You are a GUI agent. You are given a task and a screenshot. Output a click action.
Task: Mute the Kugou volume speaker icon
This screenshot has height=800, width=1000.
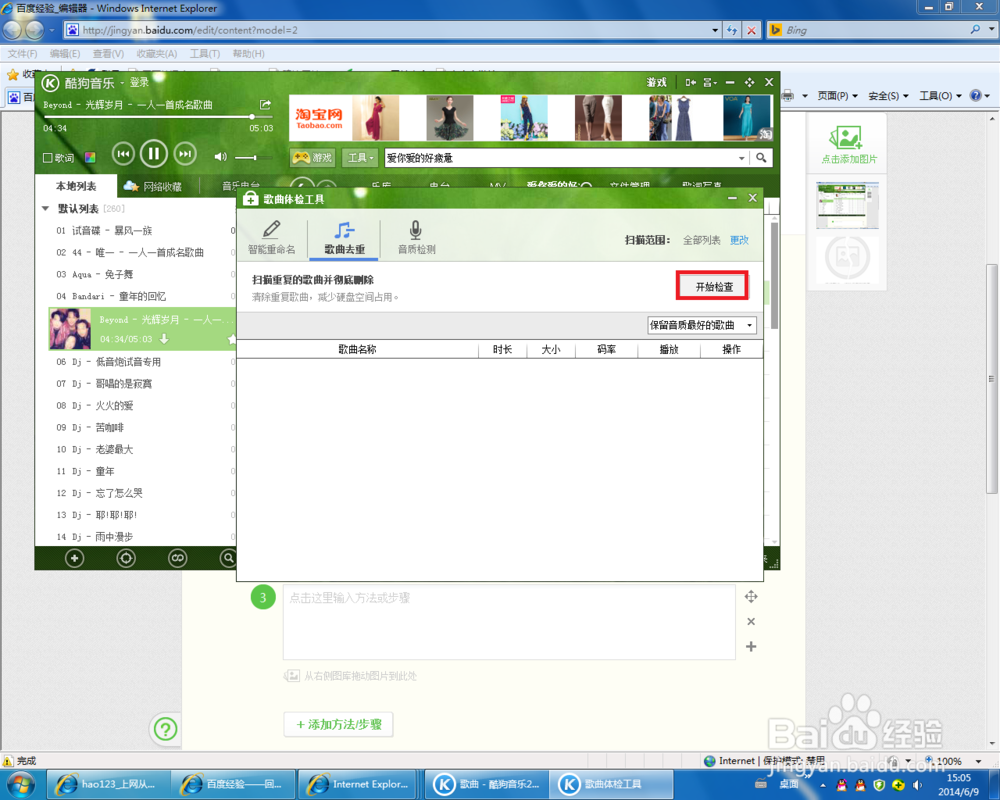pyautogui.click(x=221, y=156)
